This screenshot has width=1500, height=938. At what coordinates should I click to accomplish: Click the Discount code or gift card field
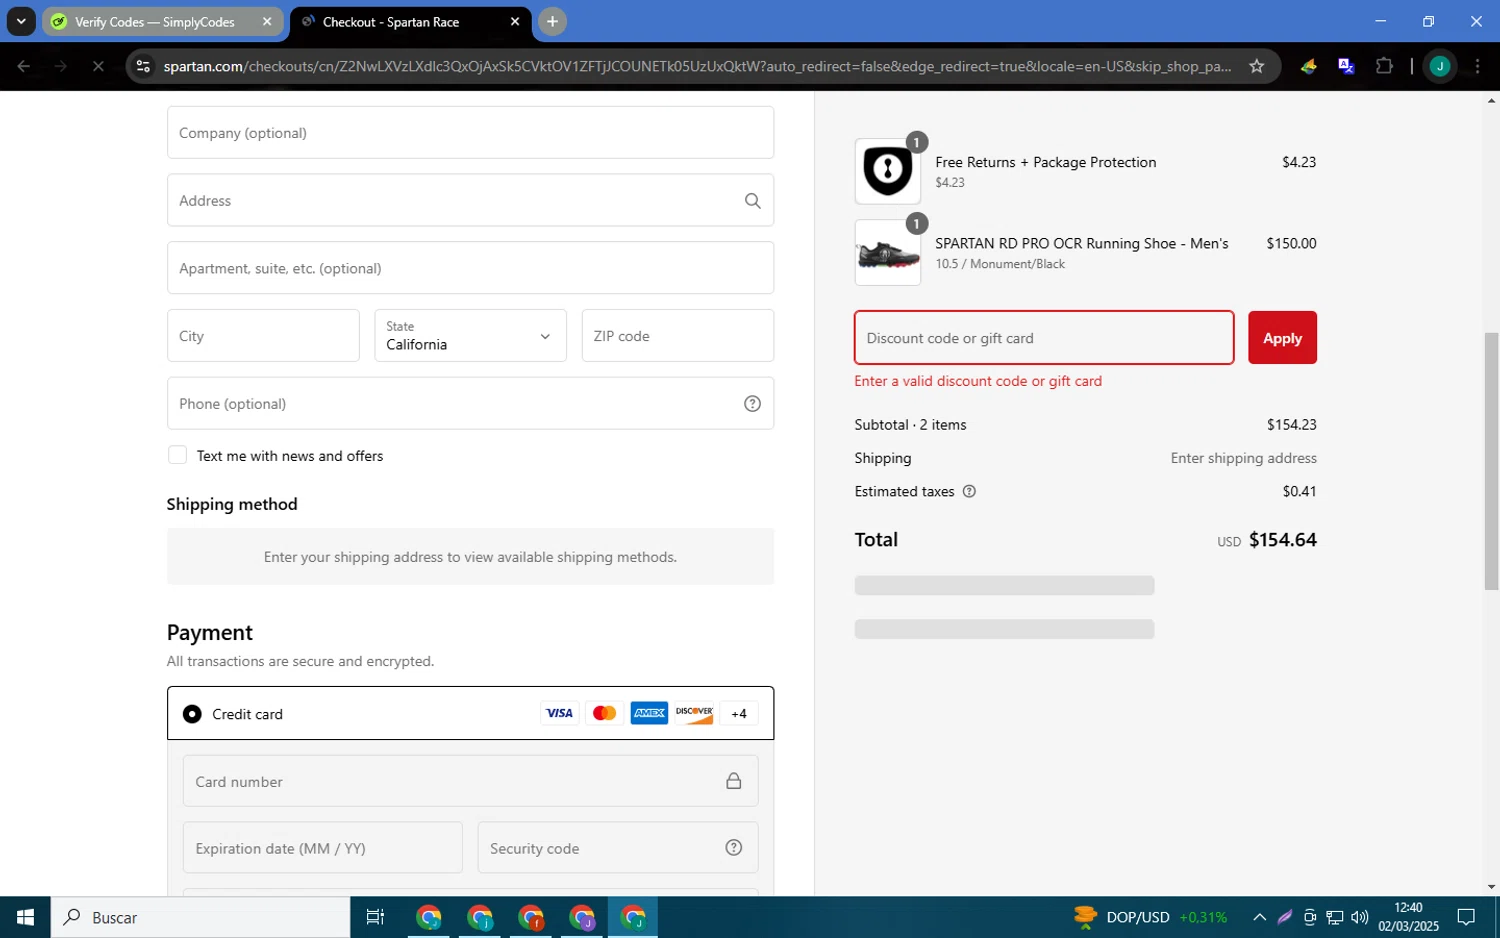1043,338
